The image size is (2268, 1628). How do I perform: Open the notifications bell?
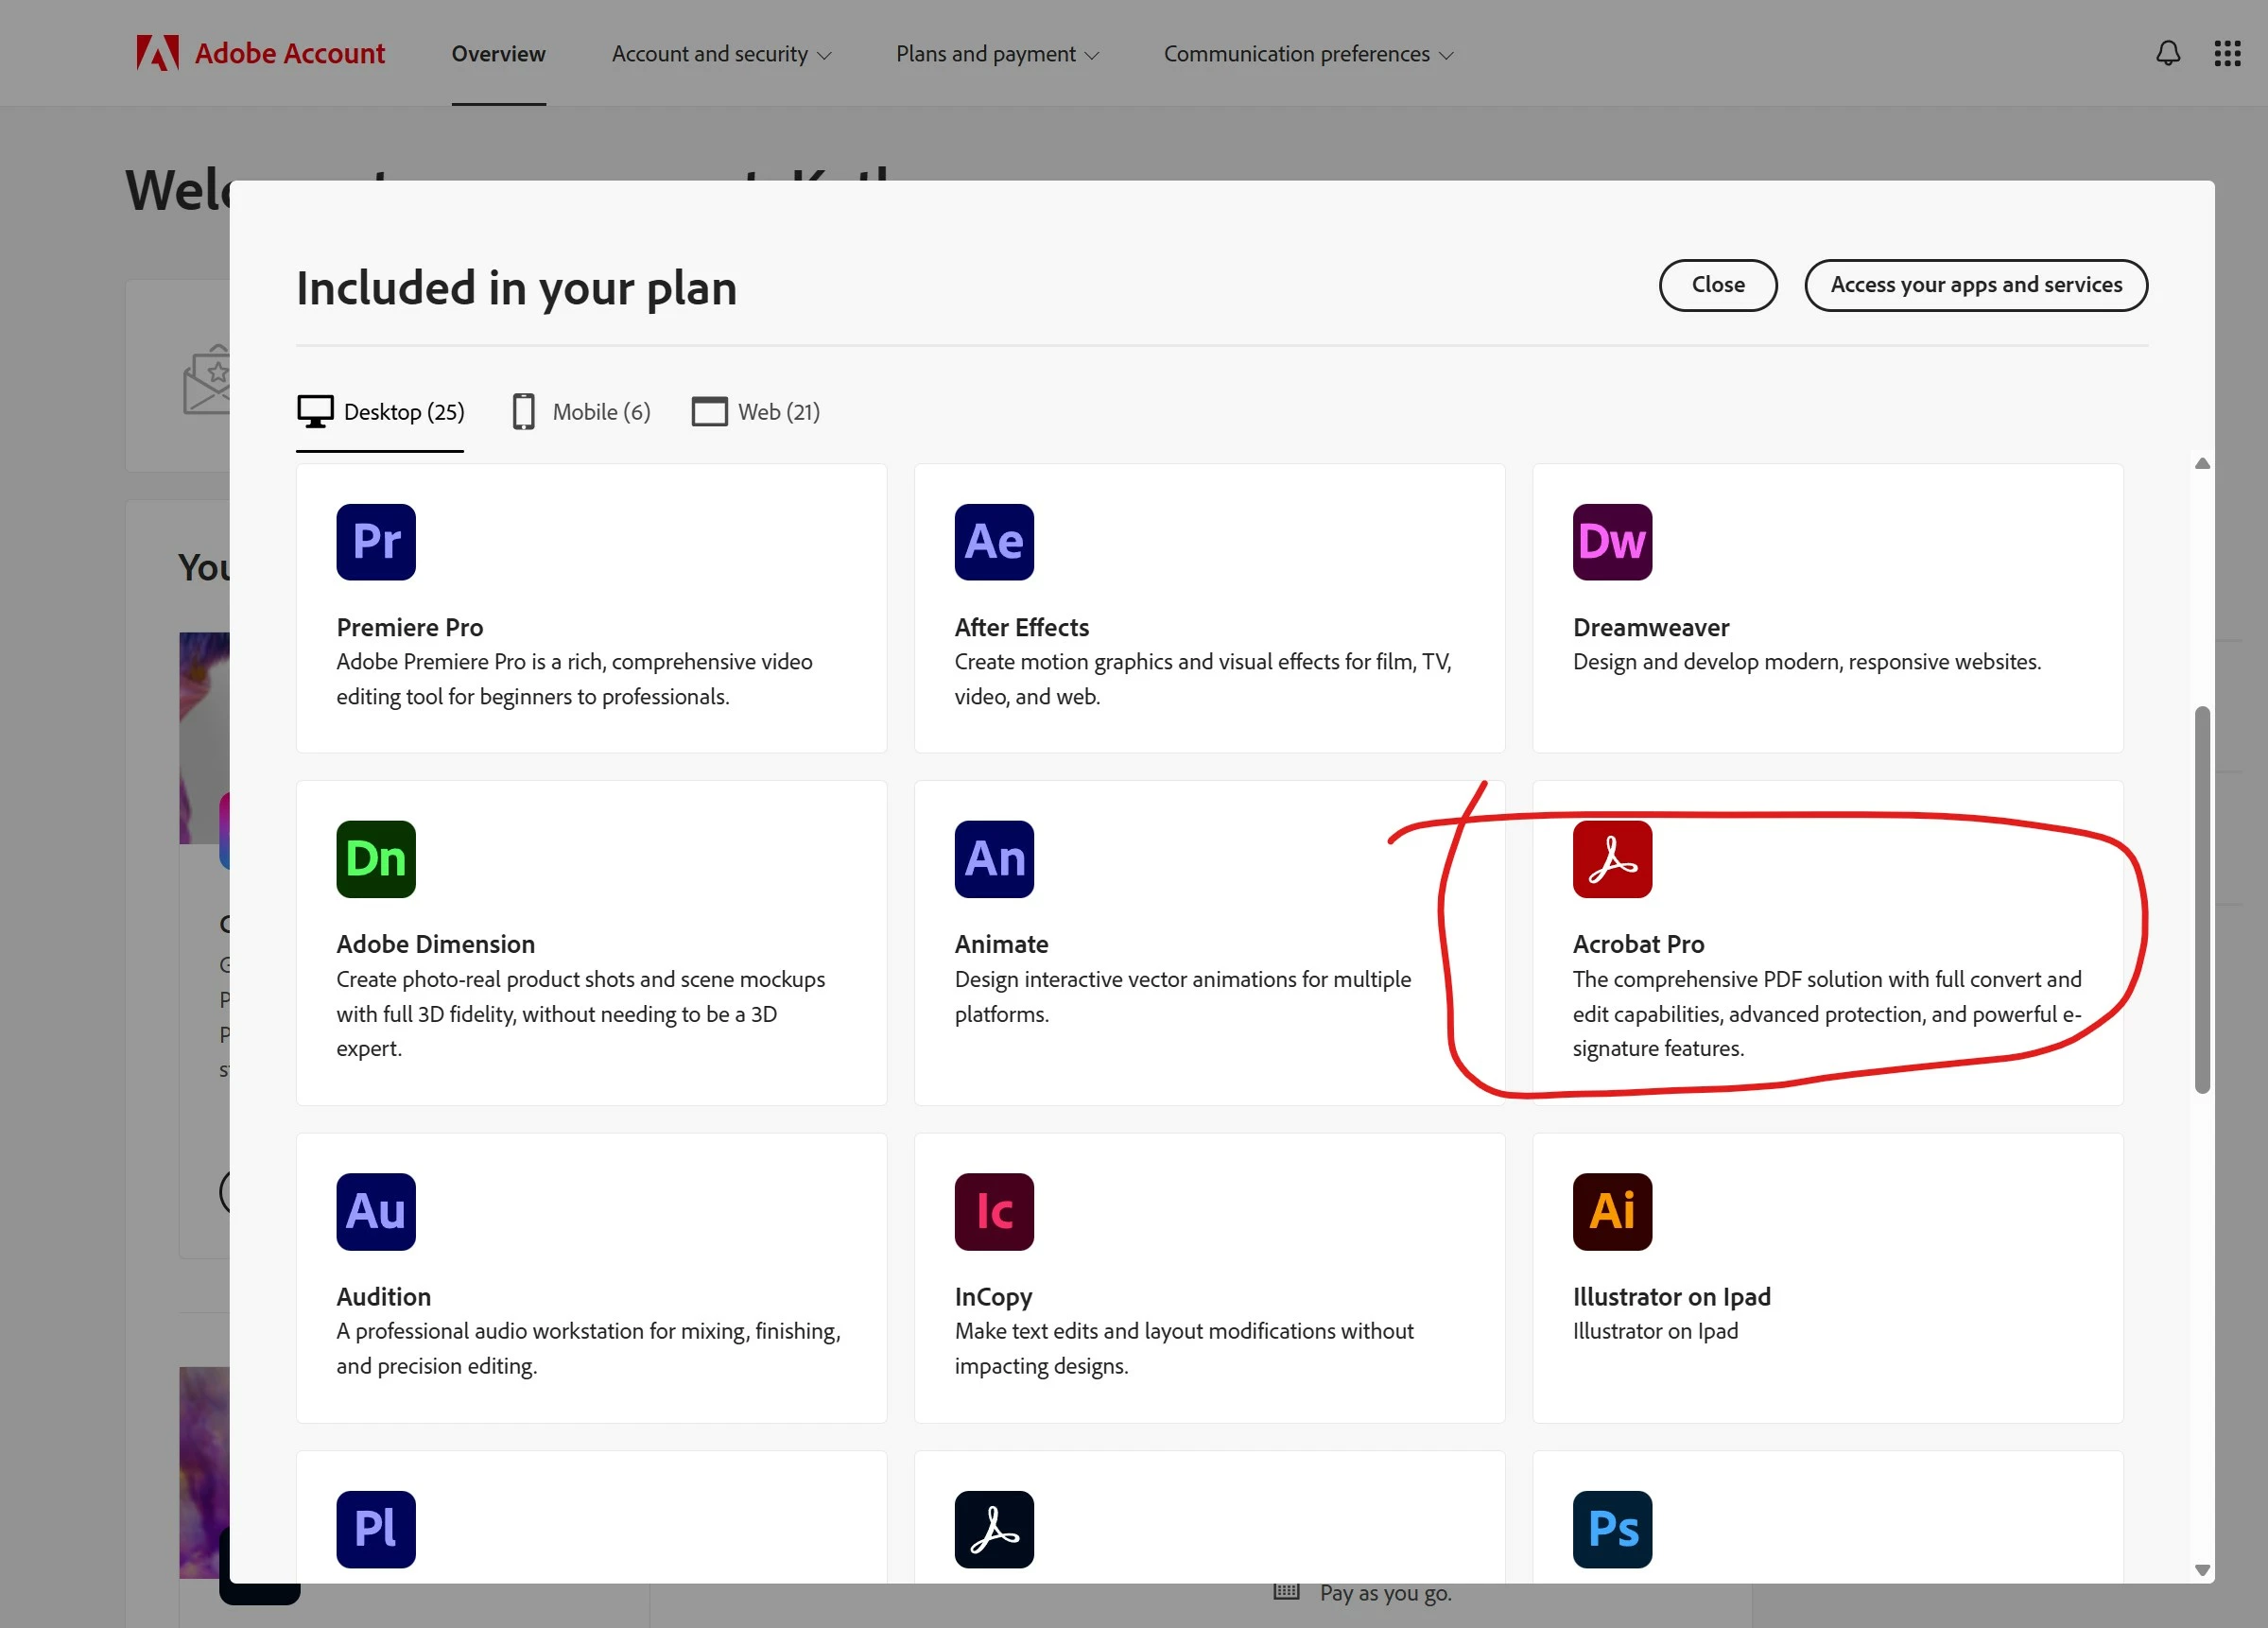coord(2167,53)
